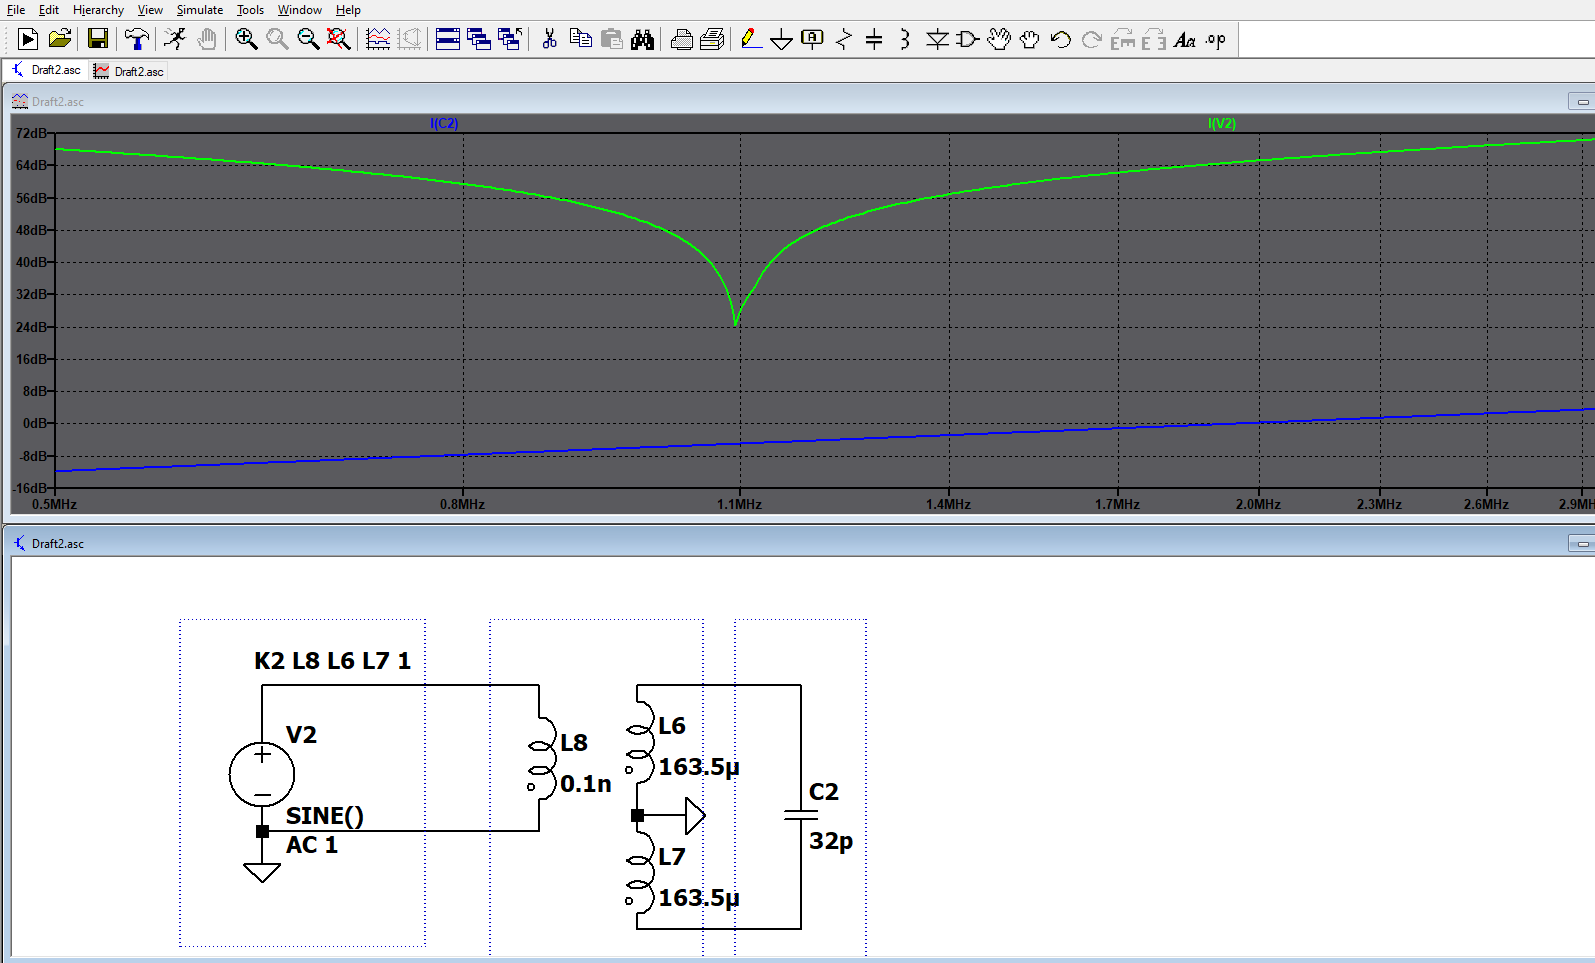Image resolution: width=1595 pixels, height=963 pixels.
Task: Click the Zoom Out magnifier icon
Action: (x=308, y=39)
